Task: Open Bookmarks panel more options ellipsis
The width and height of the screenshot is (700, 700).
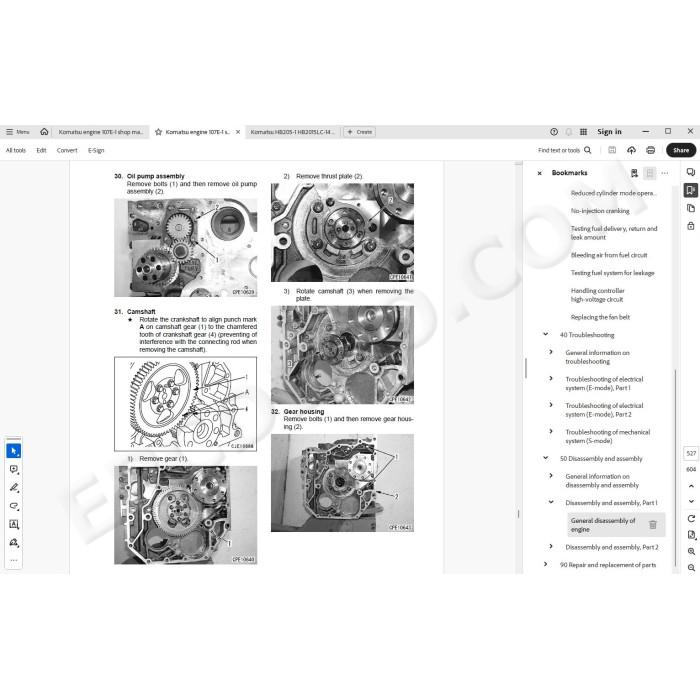Action: pos(665,173)
